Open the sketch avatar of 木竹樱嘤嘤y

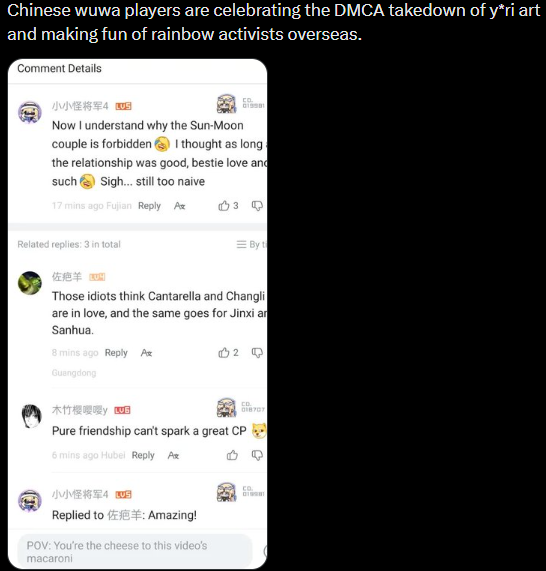(x=32, y=416)
